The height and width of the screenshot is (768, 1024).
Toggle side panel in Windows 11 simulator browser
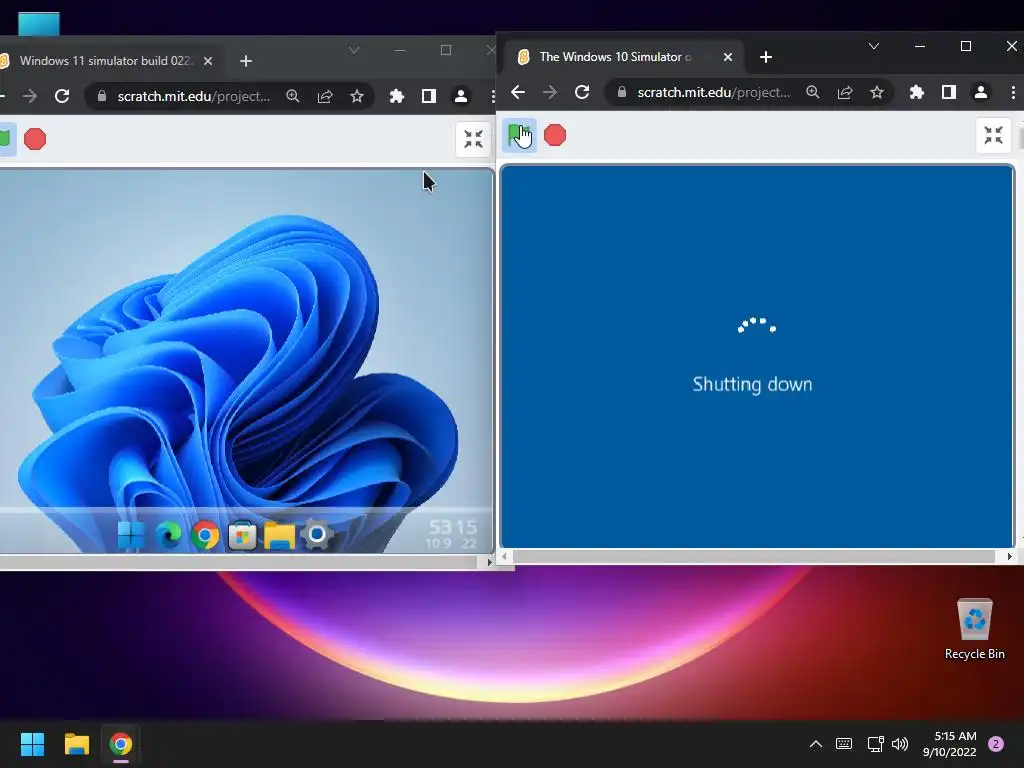[x=428, y=96]
